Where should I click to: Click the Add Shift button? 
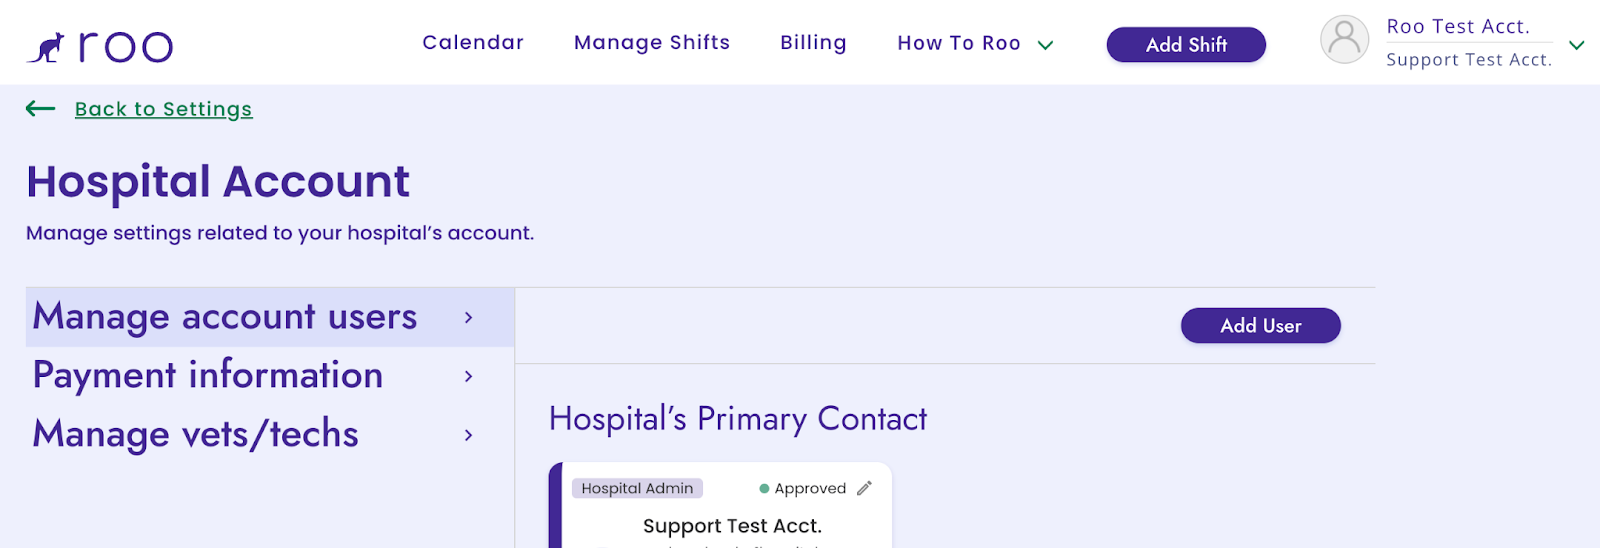tap(1186, 44)
